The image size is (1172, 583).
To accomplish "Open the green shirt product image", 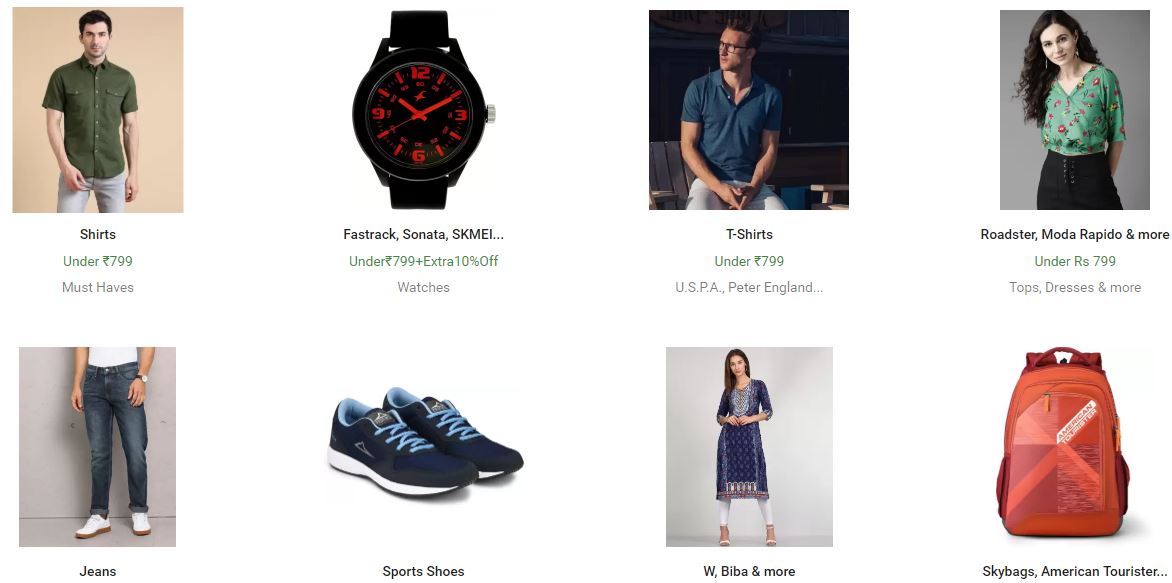I will (98, 110).
